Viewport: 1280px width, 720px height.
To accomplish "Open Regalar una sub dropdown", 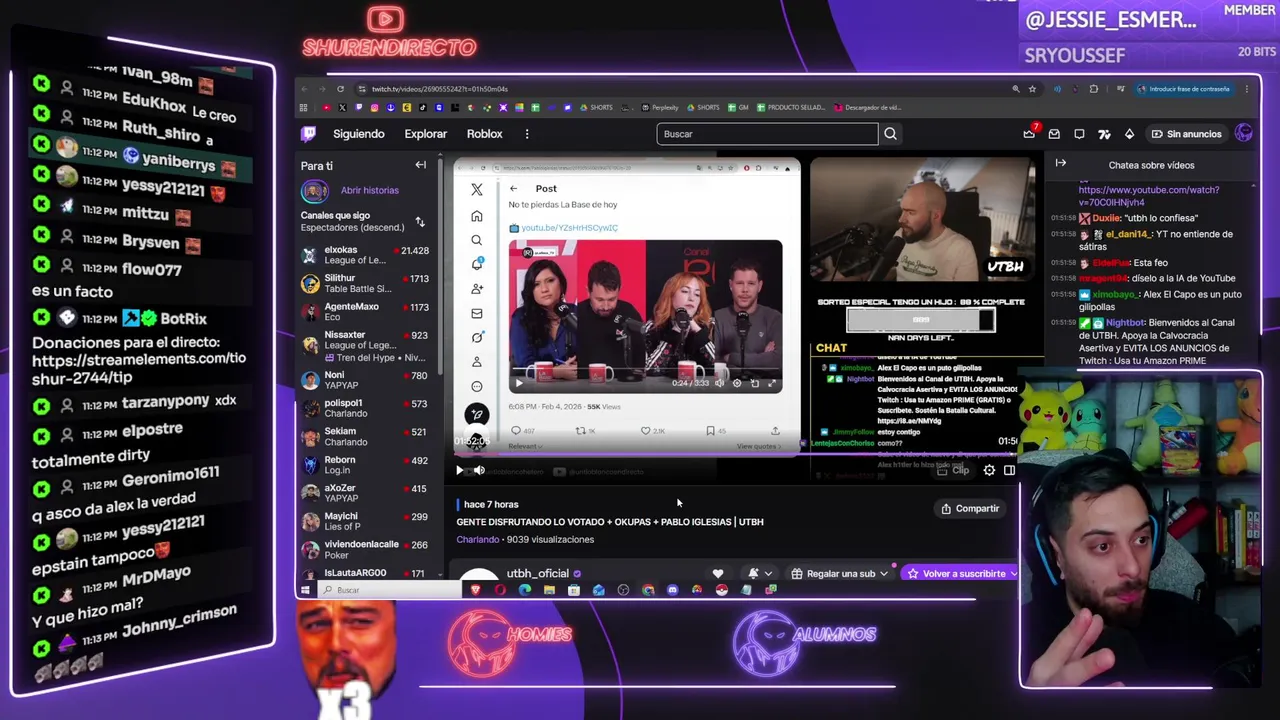I will pyautogui.click(x=840, y=574).
